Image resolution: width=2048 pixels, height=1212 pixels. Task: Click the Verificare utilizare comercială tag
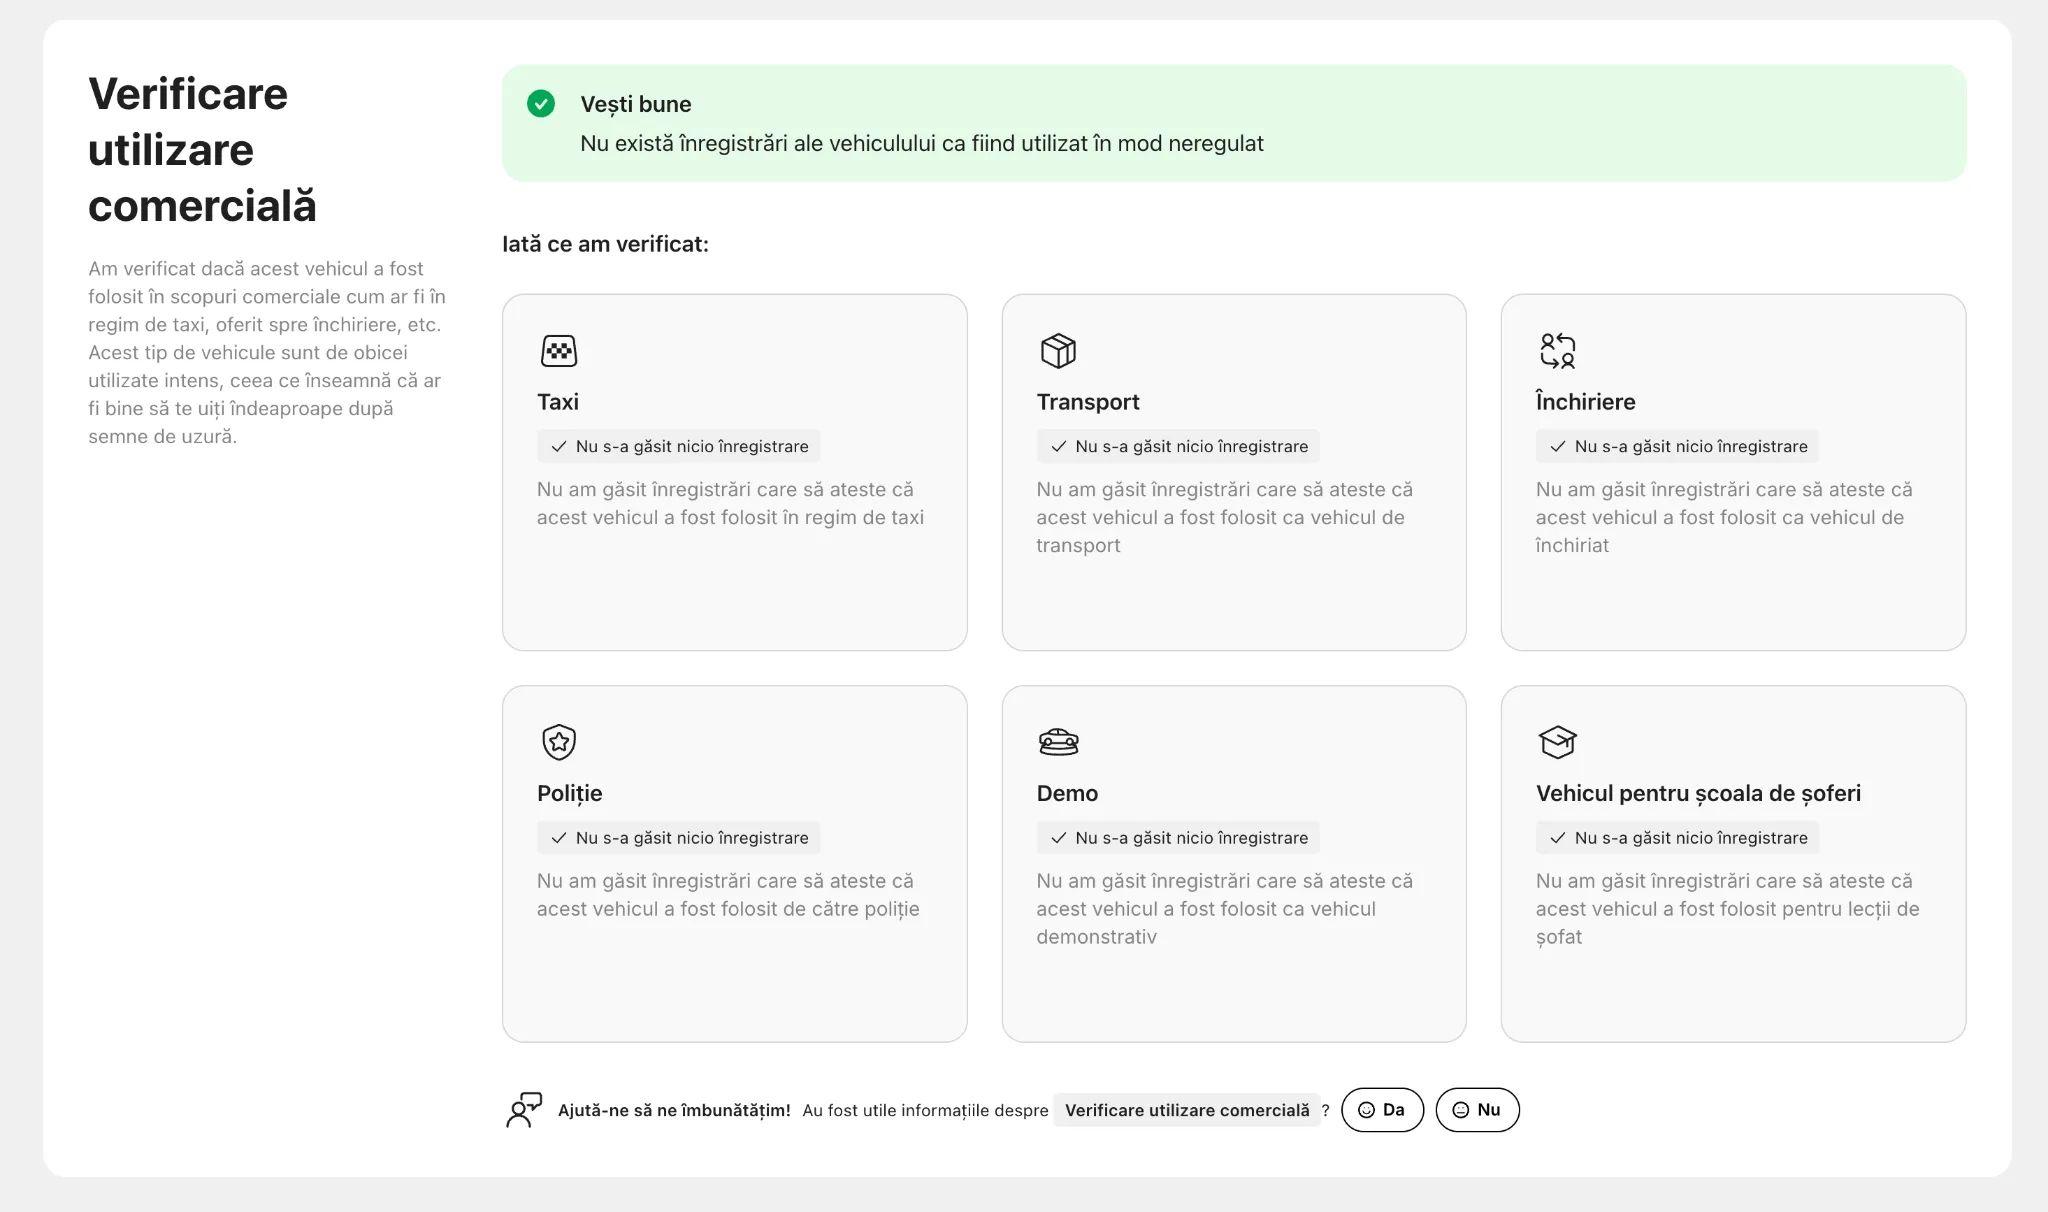click(x=1186, y=1110)
